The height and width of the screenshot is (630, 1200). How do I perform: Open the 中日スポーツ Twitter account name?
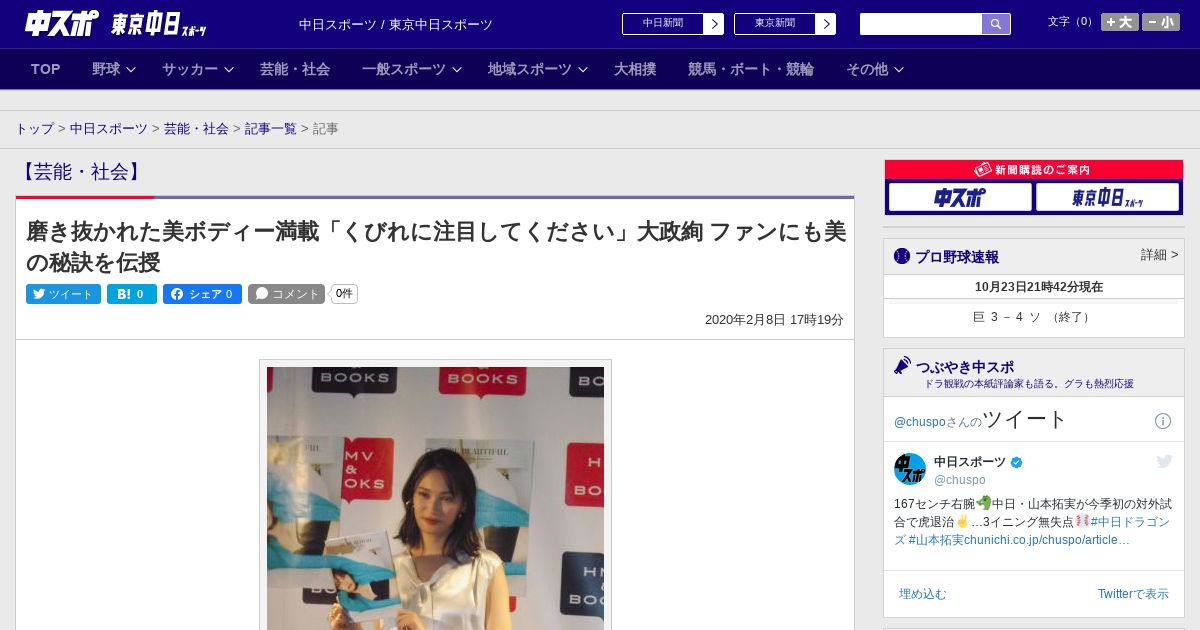point(970,462)
